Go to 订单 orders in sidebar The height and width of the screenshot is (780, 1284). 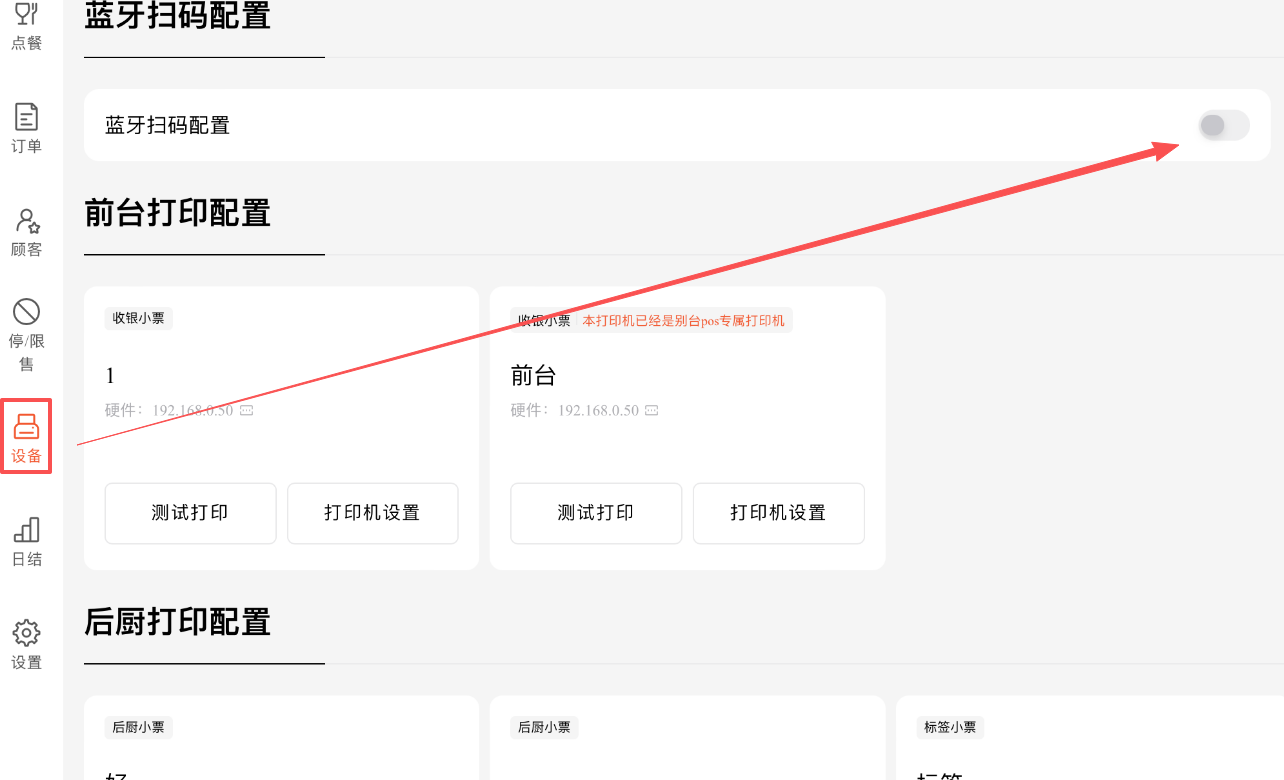[26, 128]
